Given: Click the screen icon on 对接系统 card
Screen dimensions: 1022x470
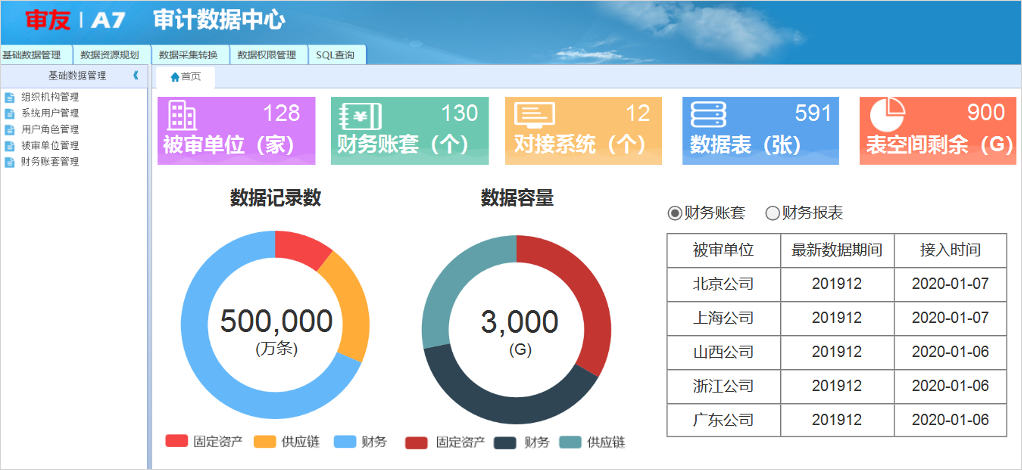Looking at the screenshot, I should pyautogui.click(x=534, y=116).
